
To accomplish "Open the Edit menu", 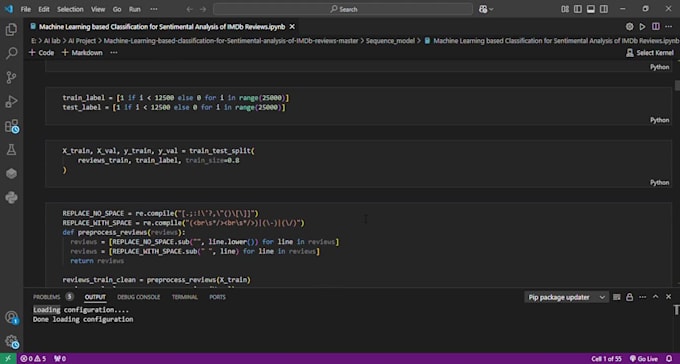I will coord(44,9).
